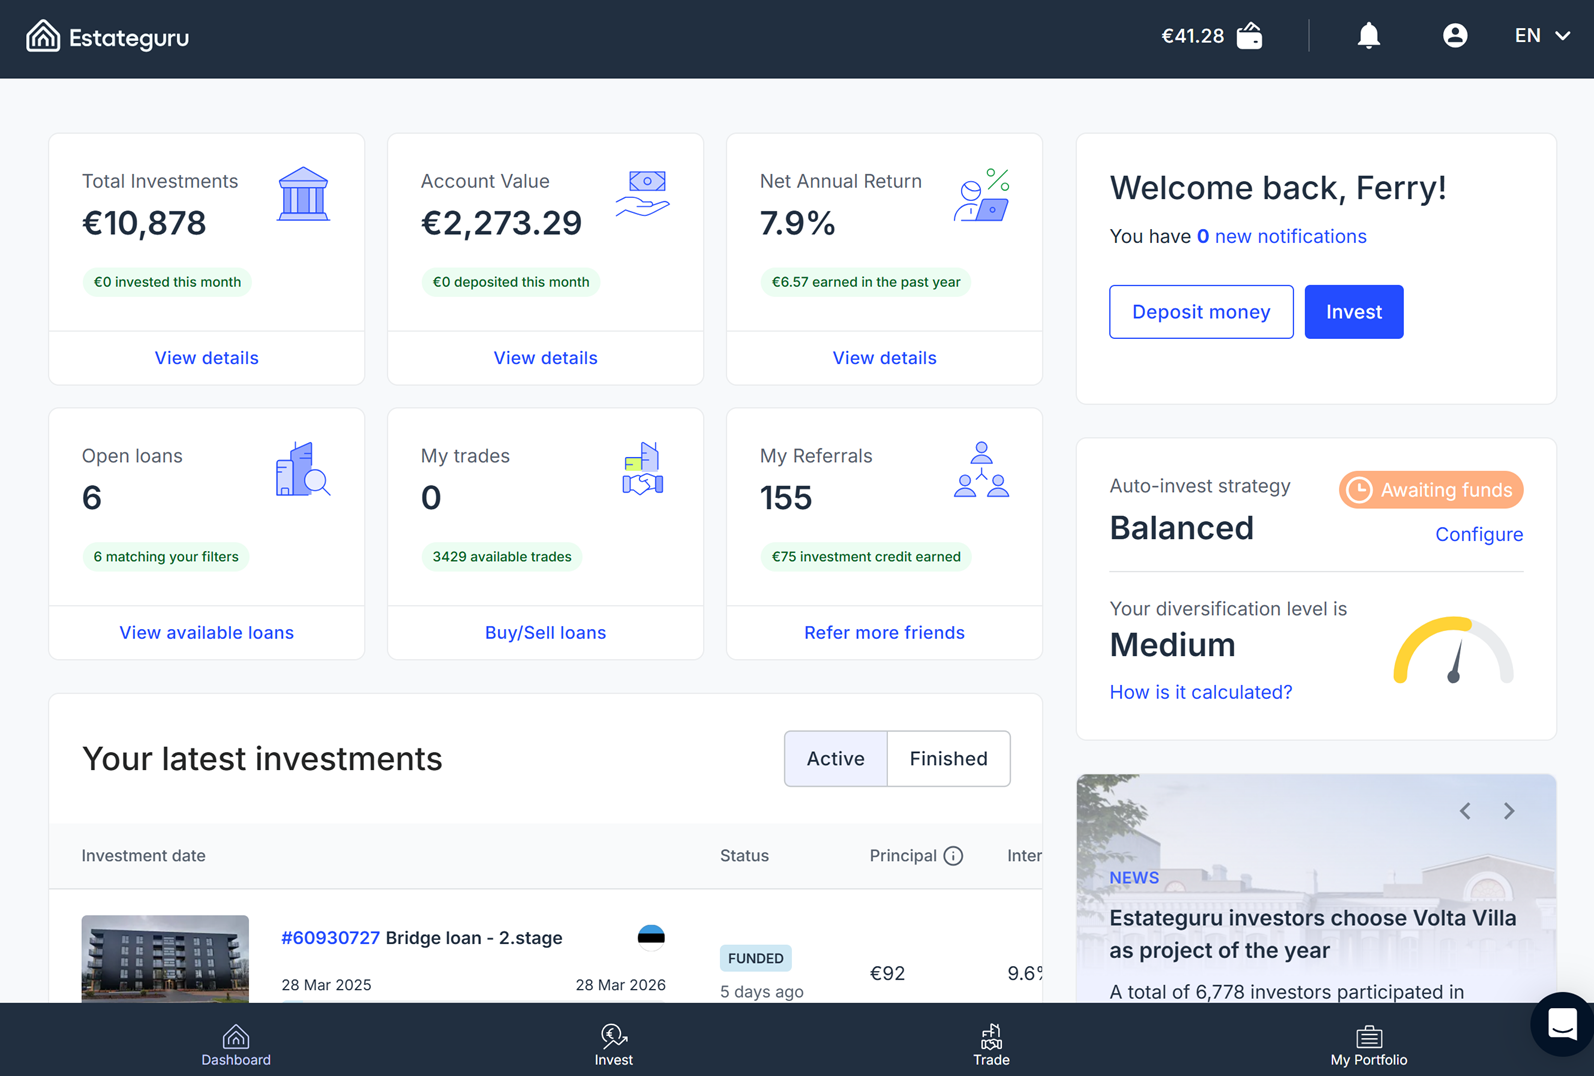Switch to Active investments toggle
1594x1076 pixels.
(835, 759)
